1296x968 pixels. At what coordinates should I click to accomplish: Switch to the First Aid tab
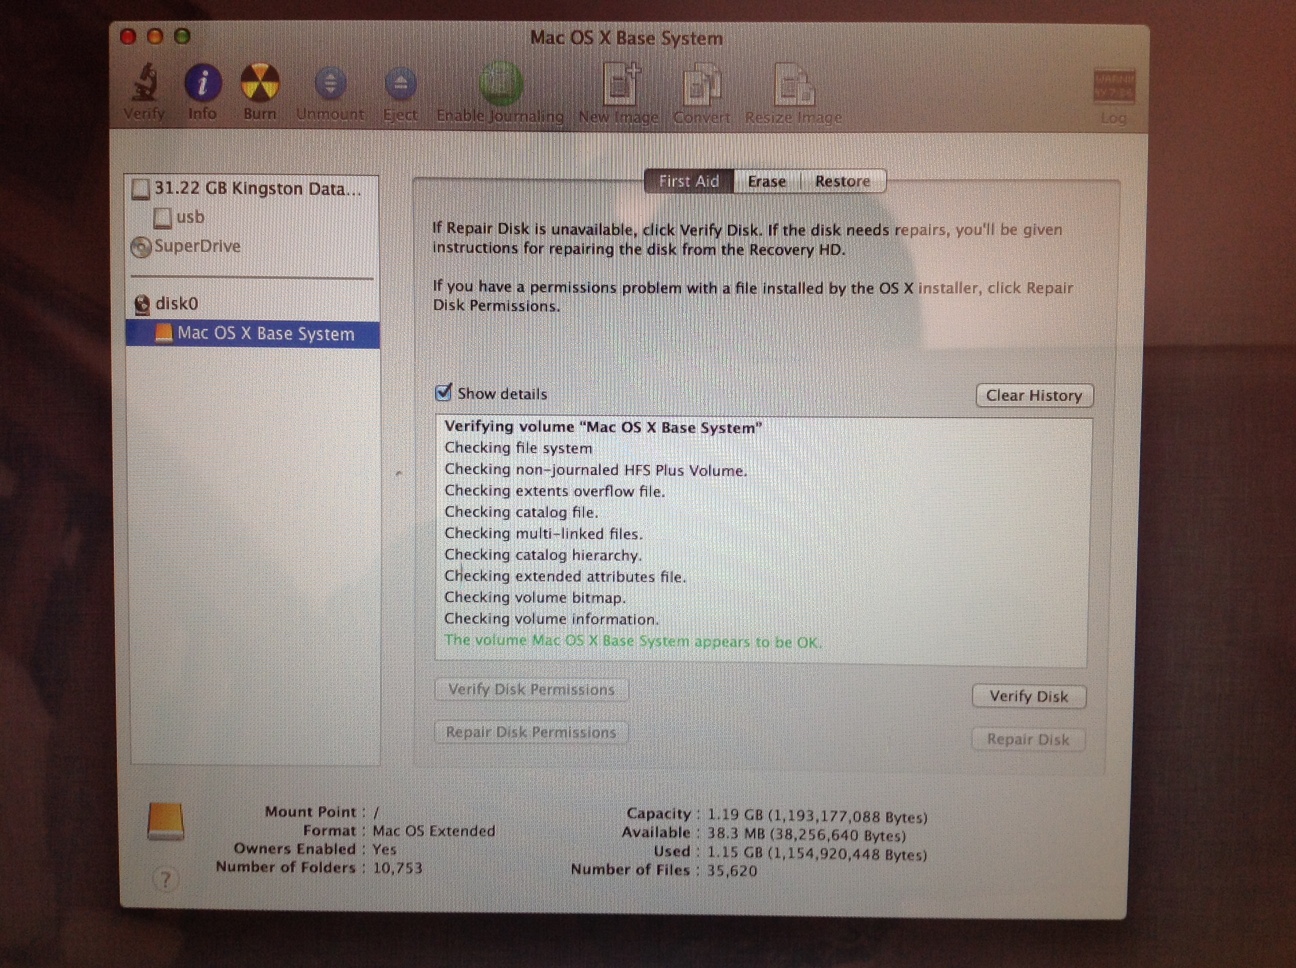[689, 181]
